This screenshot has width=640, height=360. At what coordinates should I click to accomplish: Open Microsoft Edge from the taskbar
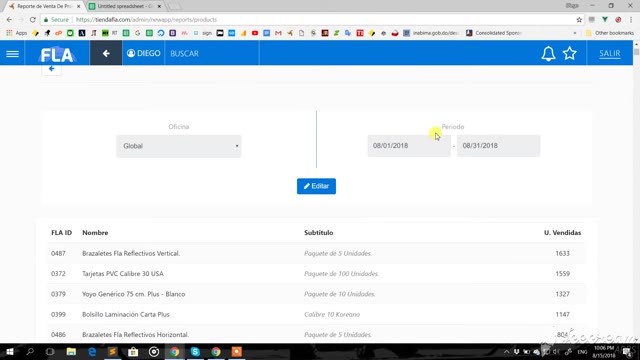[x=92, y=351]
